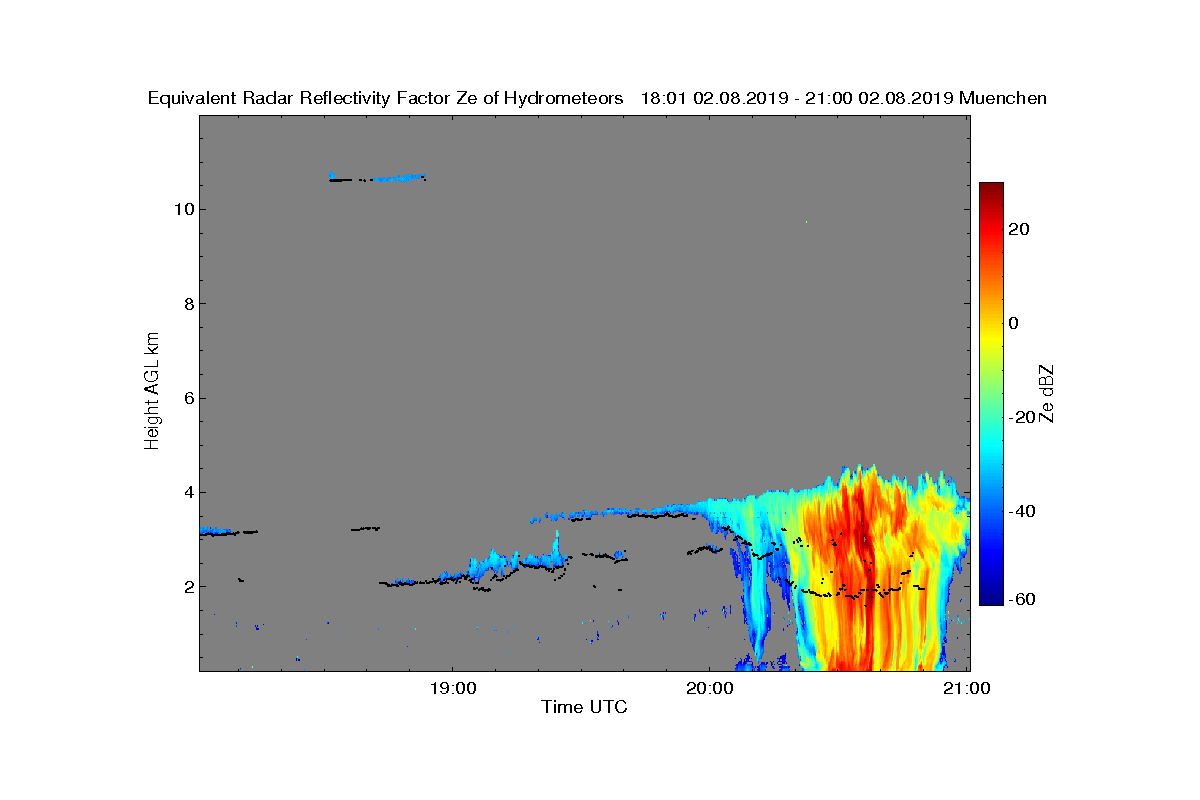1200x800 pixels.
Task: Click the height tick label 10
Action: click(183, 209)
